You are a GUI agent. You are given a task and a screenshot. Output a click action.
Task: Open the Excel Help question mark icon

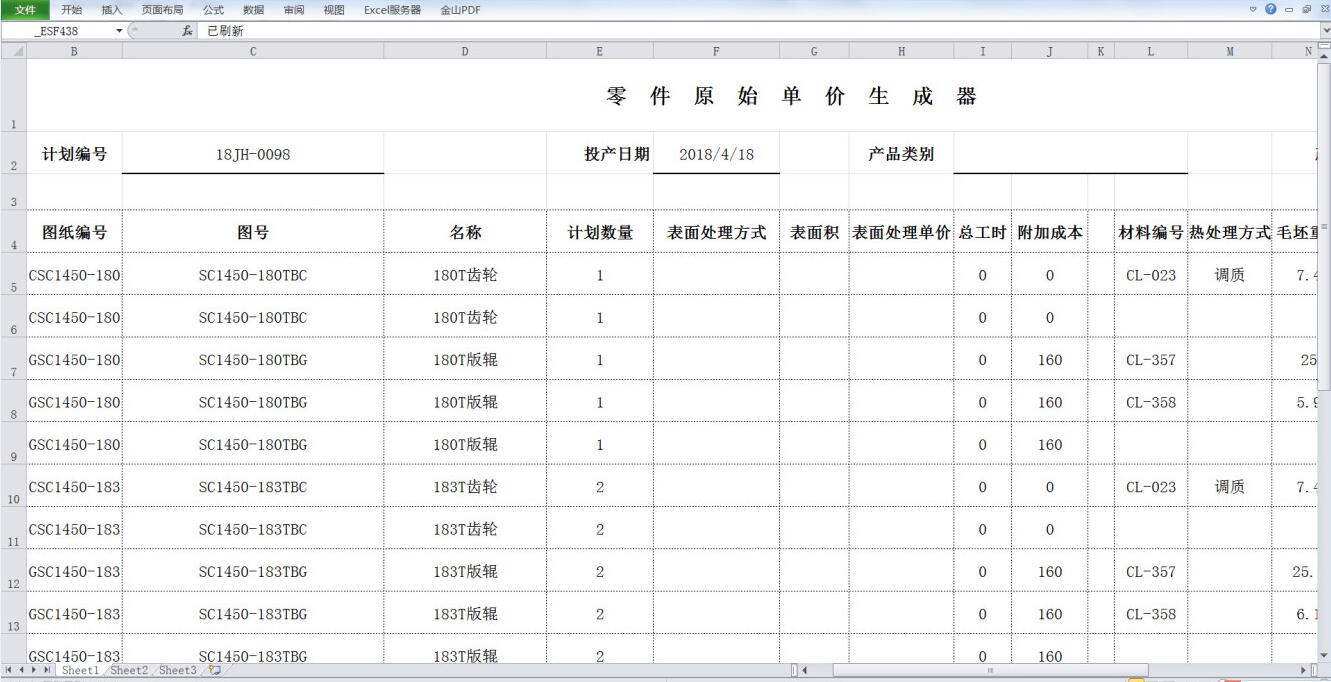click(1271, 9)
